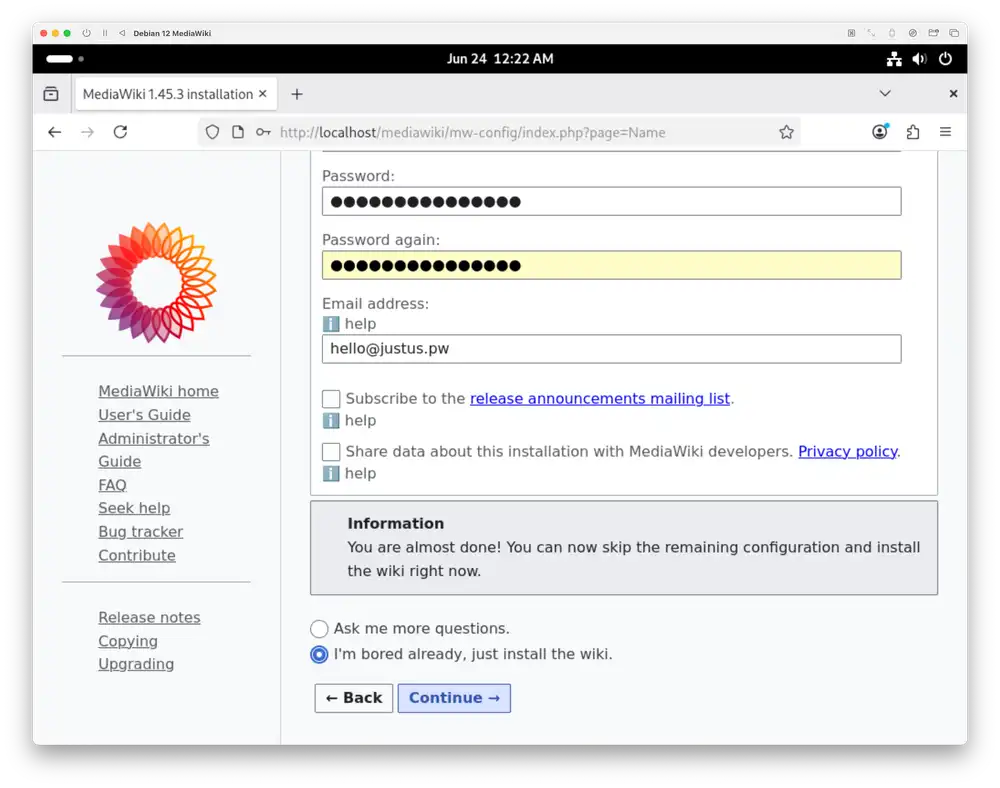Viewport: 1000px width, 788px height.
Task: Open the Release notes link
Action: (x=149, y=618)
